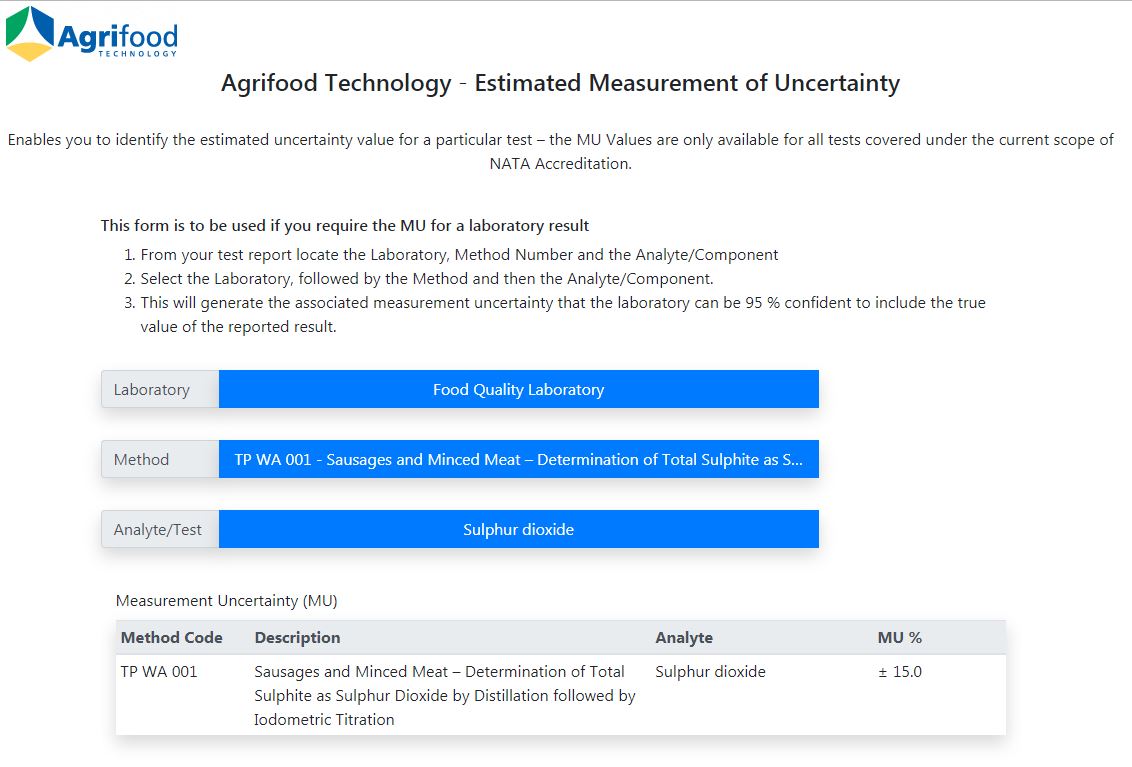Open the Analyte/Test dropdown showing Sulphur dioxide
This screenshot has width=1132, height=767.
(x=518, y=529)
